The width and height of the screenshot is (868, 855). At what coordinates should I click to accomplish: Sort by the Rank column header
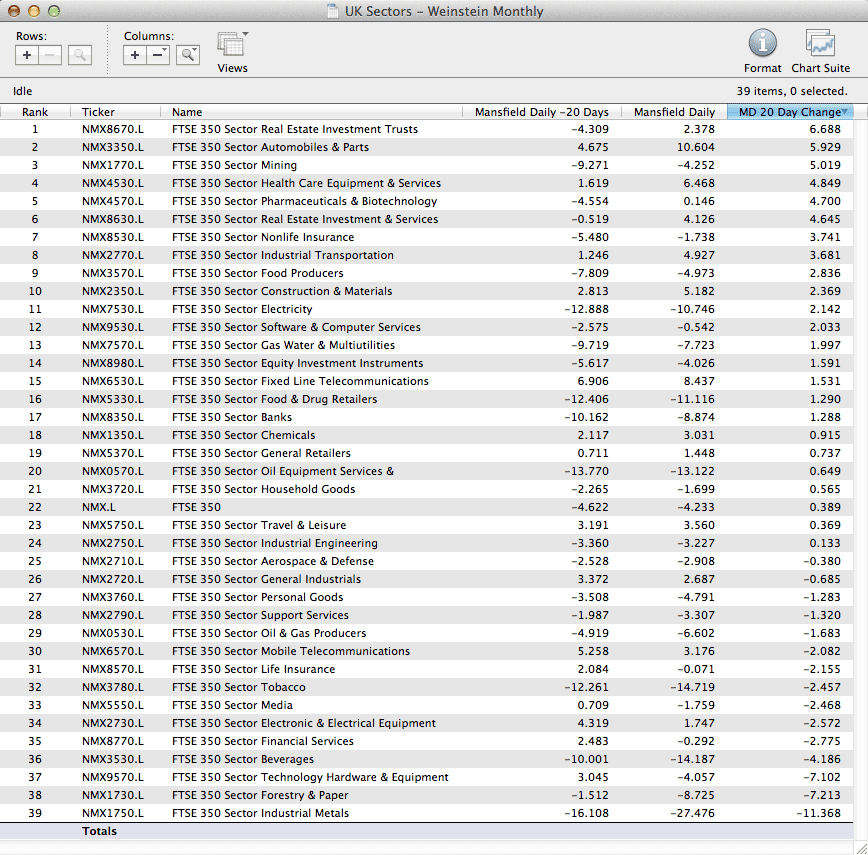pos(35,112)
